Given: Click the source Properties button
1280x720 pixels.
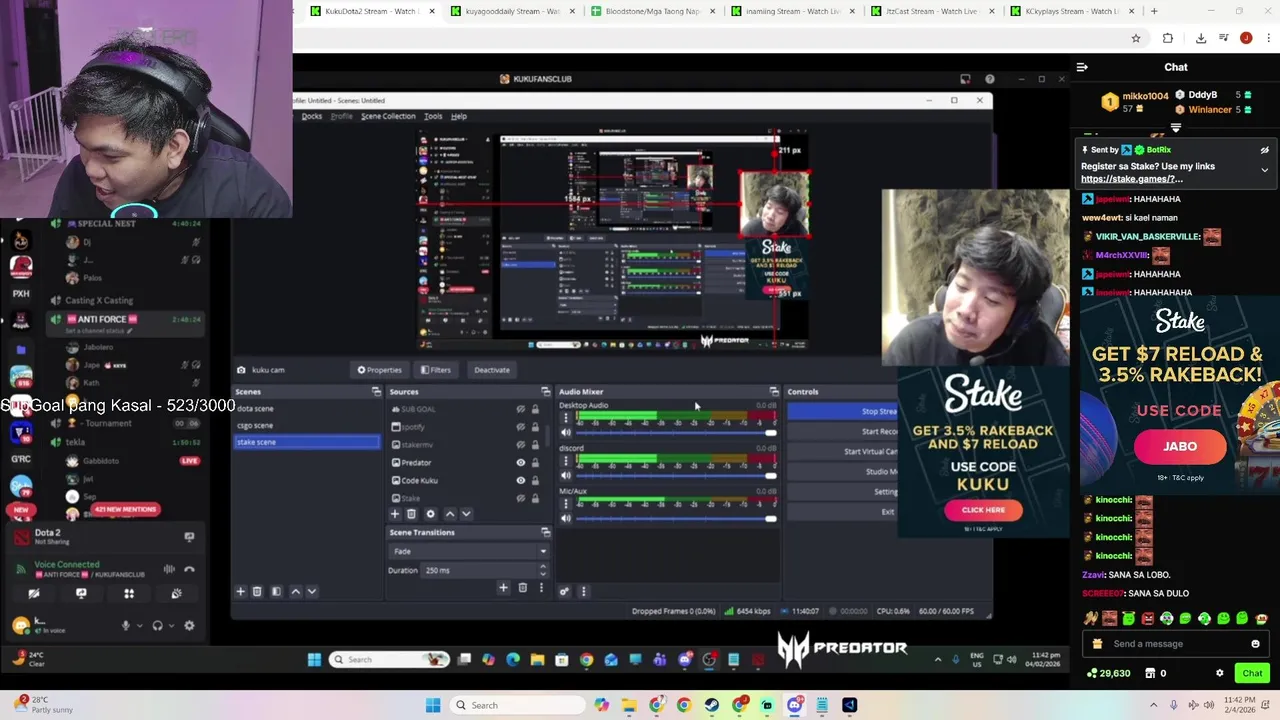Looking at the screenshot, I should point(380,370).
